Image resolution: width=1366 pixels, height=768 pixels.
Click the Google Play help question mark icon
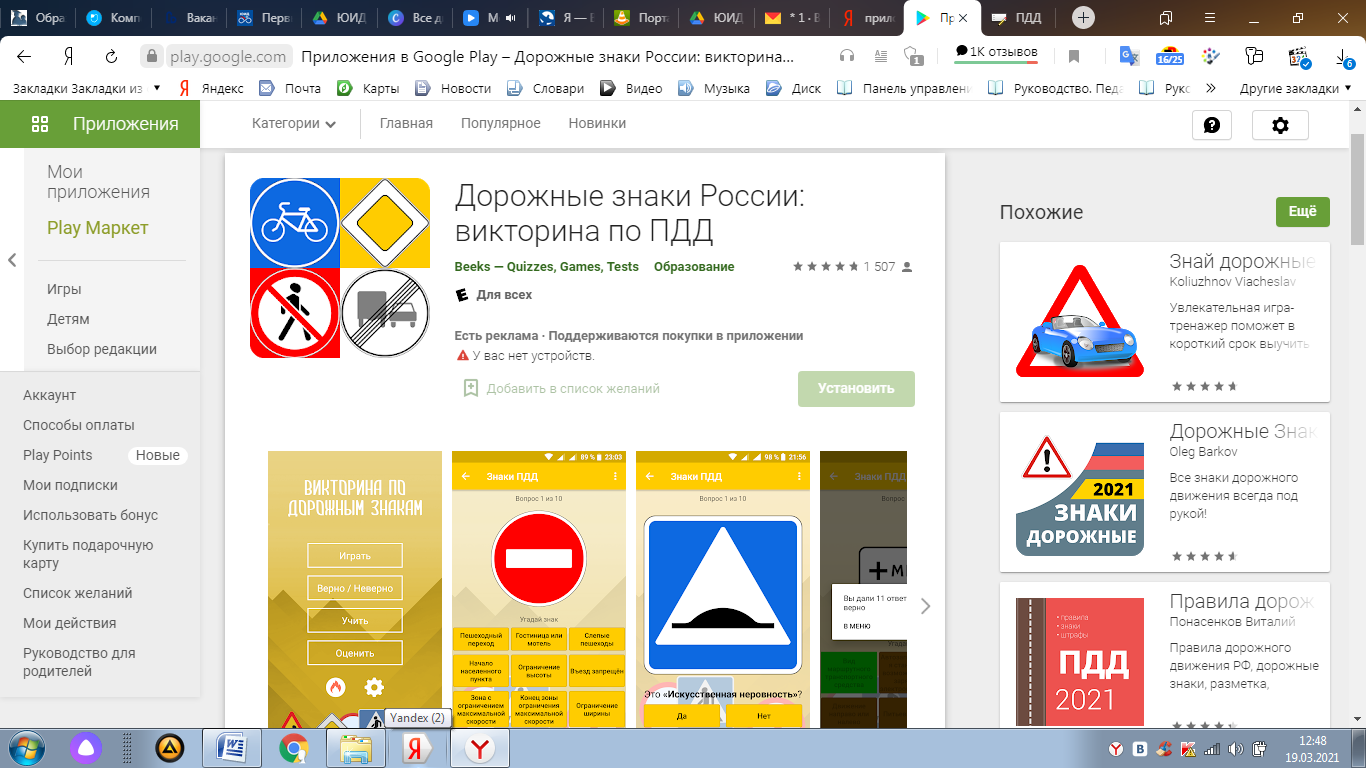coord(1212,125)
